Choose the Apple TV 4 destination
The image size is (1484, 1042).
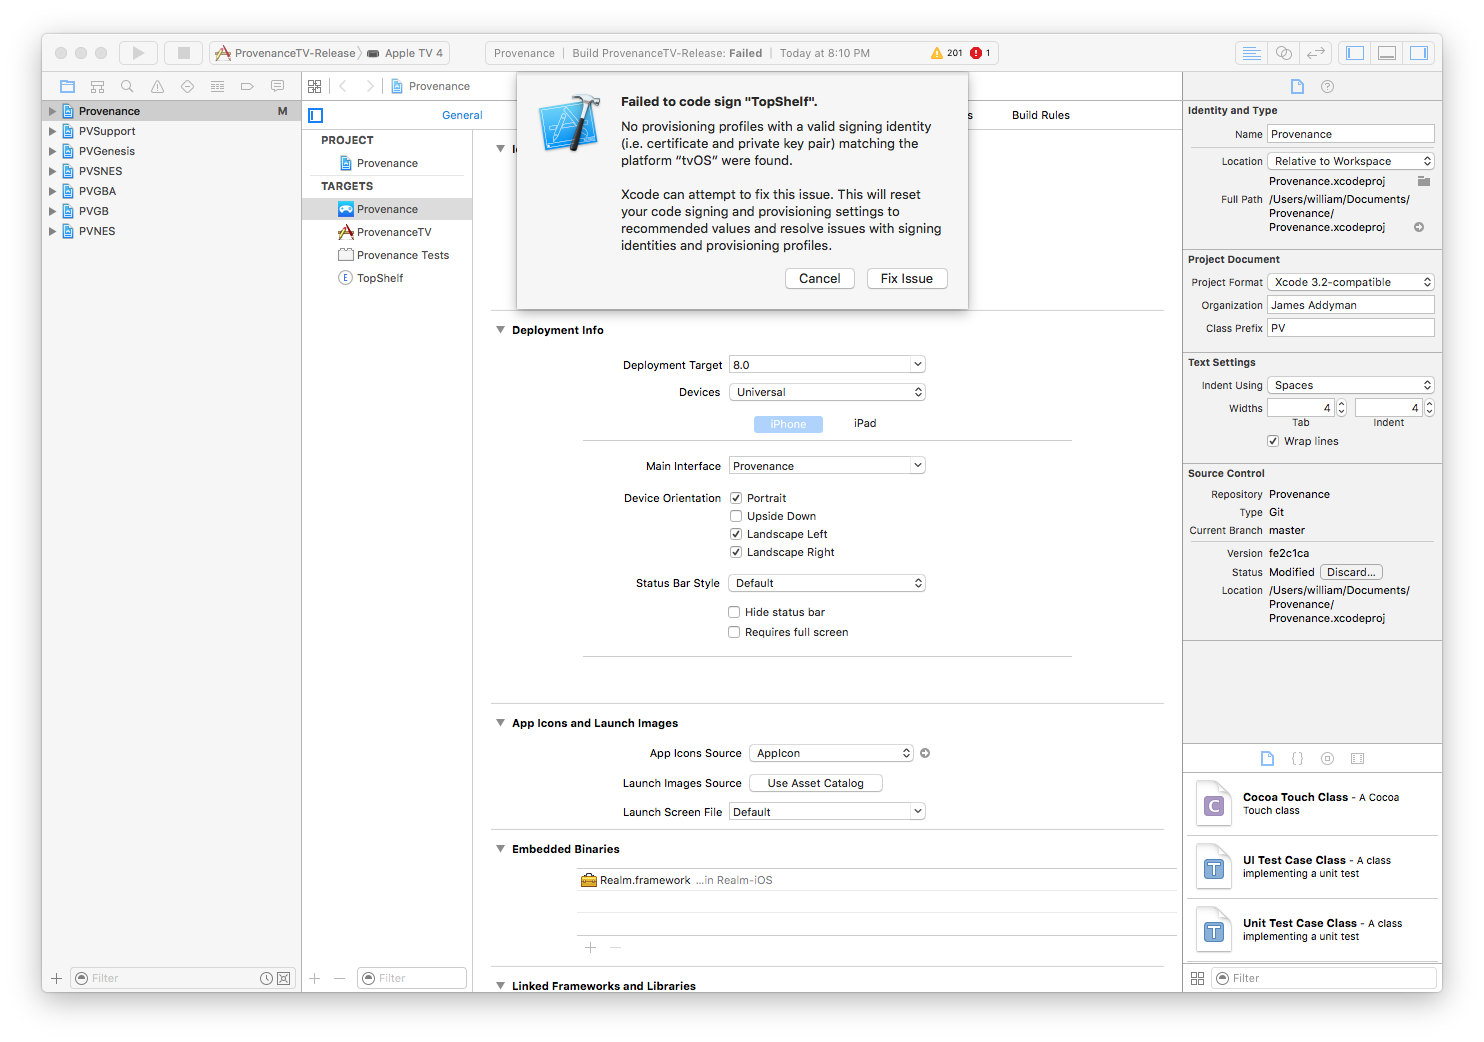(x=405, y=53)
